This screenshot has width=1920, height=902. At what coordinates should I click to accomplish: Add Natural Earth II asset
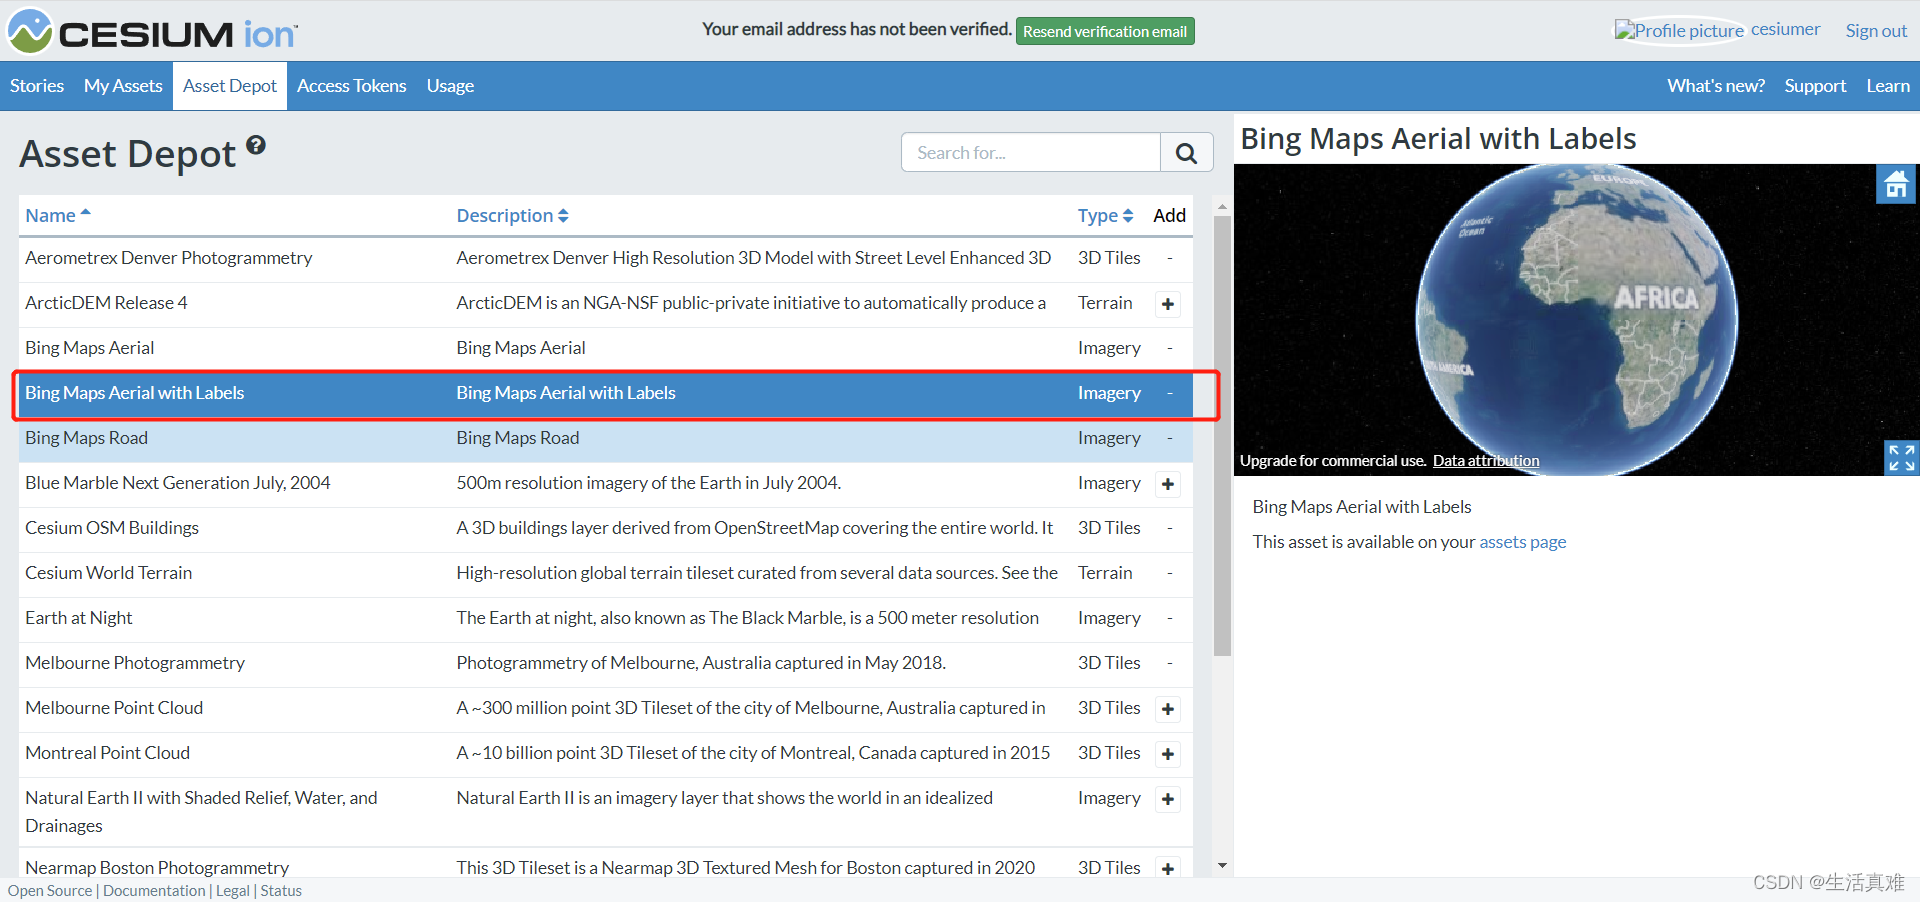coord(1167,799)
